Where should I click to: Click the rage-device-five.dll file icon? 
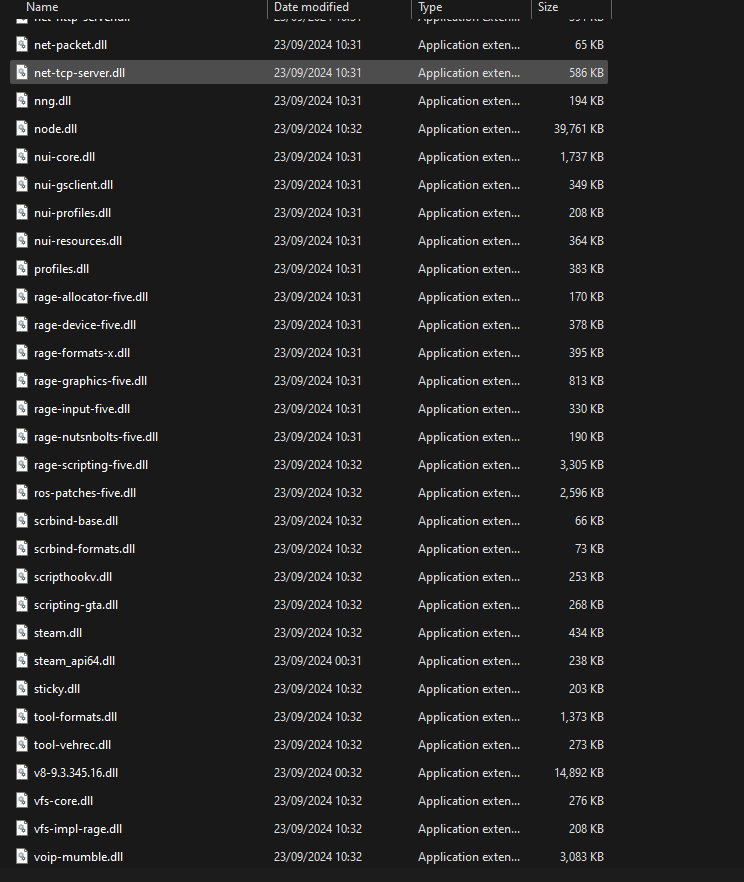click(22, 325)
